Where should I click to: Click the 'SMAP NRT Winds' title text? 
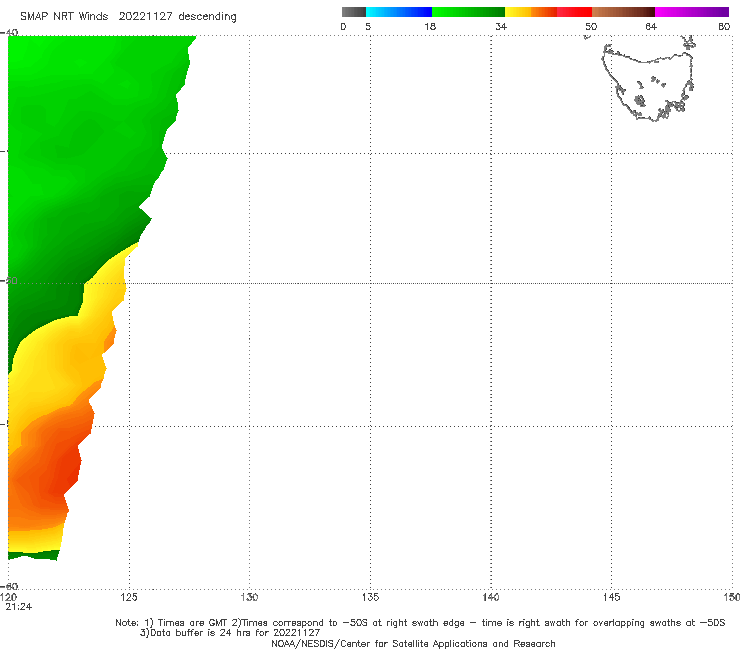coord(64,16)
